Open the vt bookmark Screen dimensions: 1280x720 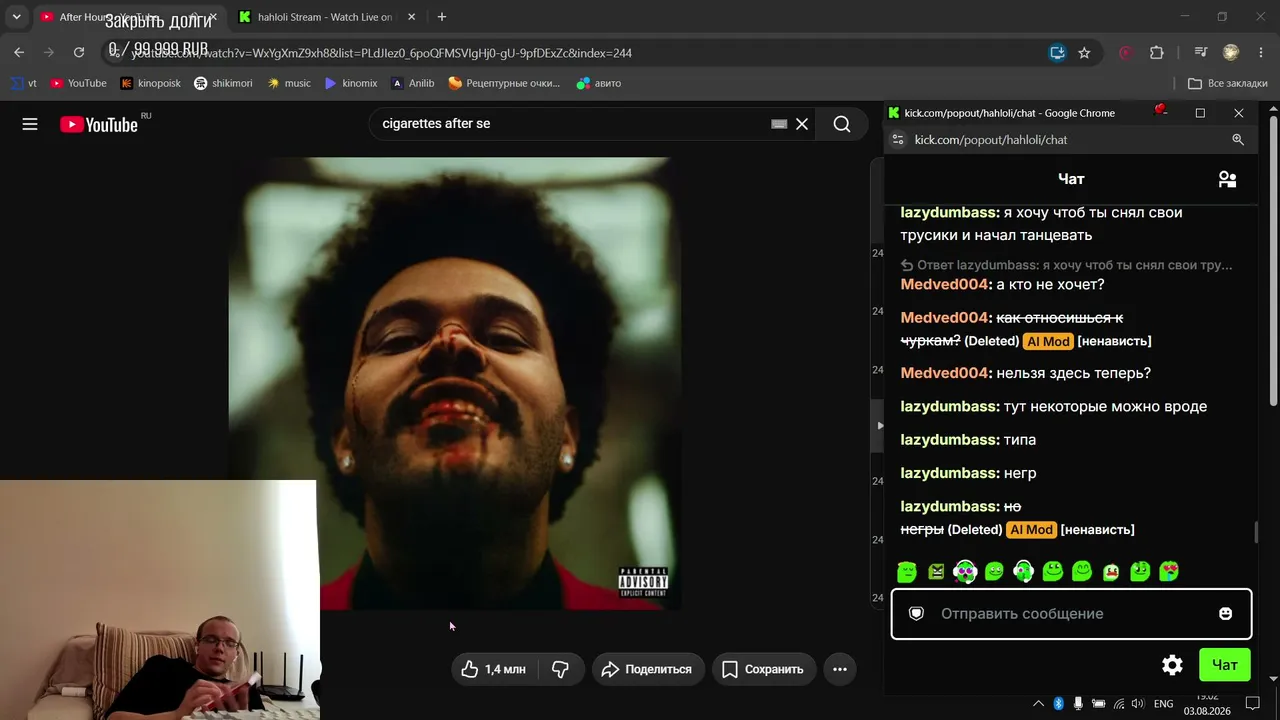coord(24,83)
